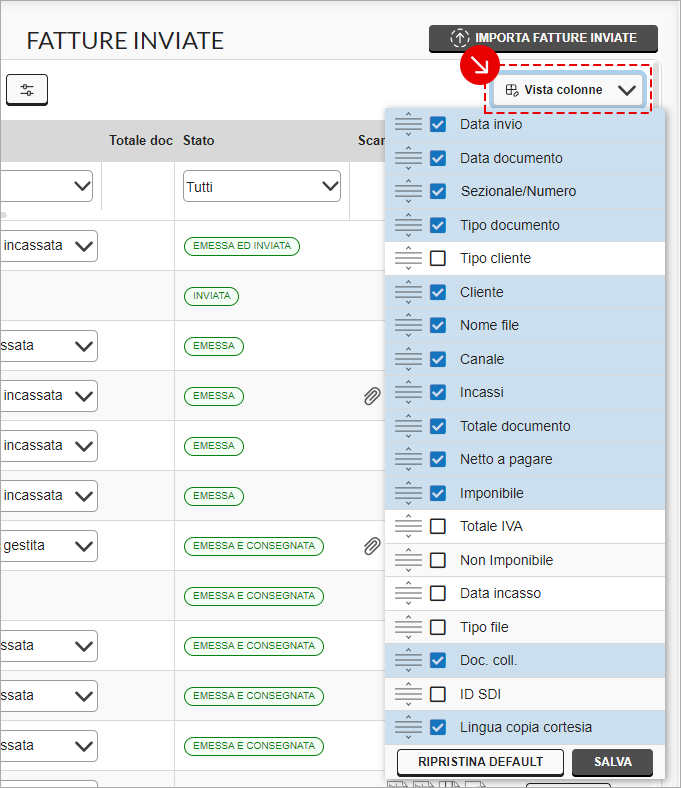This screenshot has width=681, height=788.
Task: Enable the Tipo cliente column checkbox
Action: pyautogui.click(x=438, y=258)
